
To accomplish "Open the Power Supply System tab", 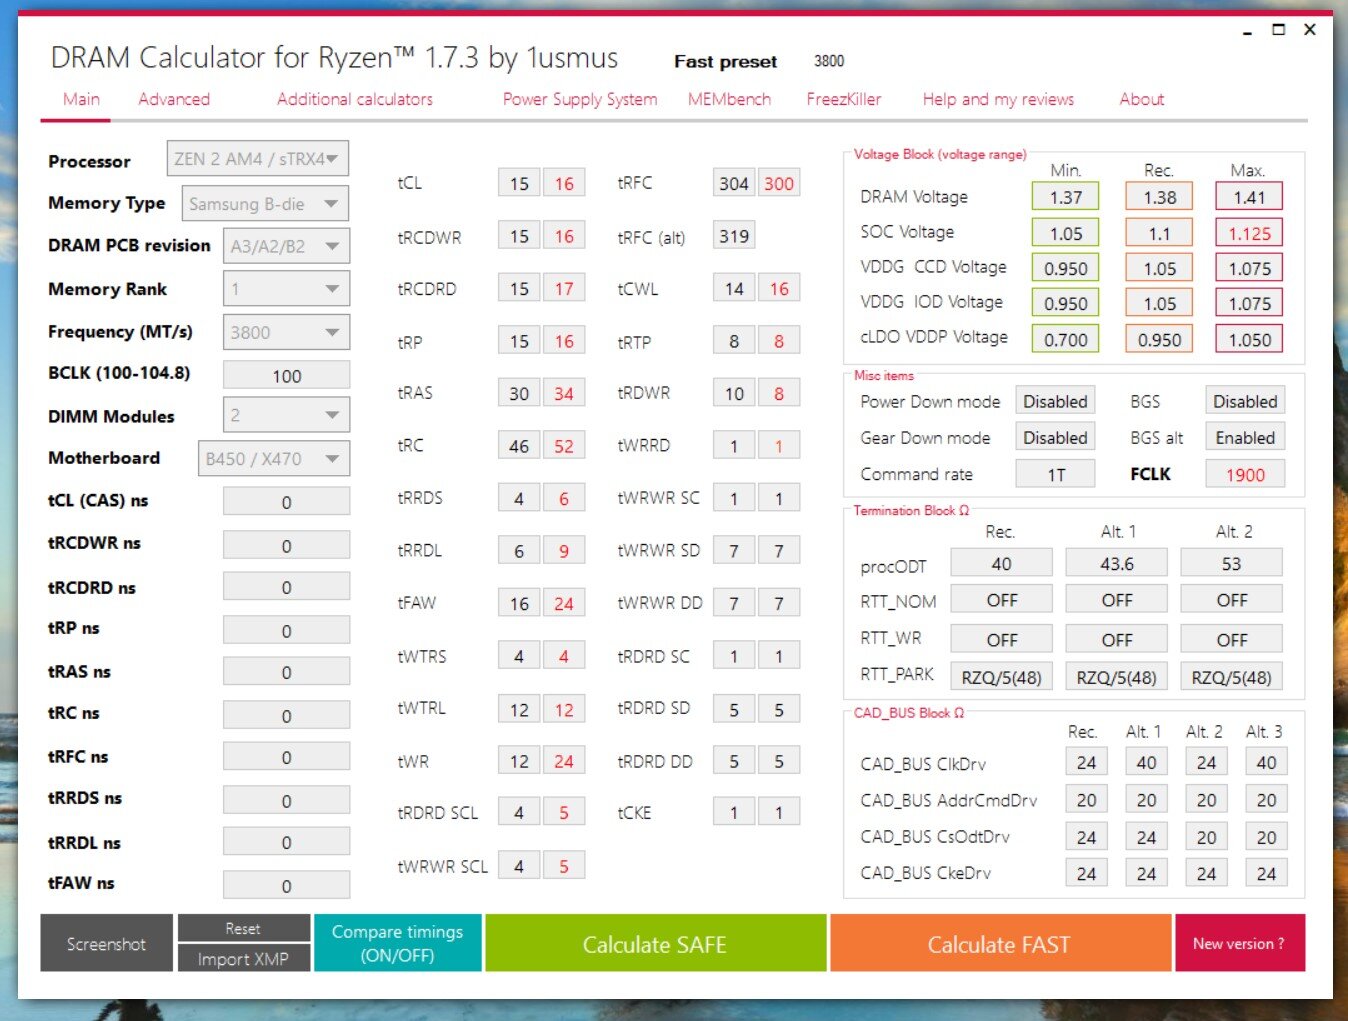I will 580,99.
